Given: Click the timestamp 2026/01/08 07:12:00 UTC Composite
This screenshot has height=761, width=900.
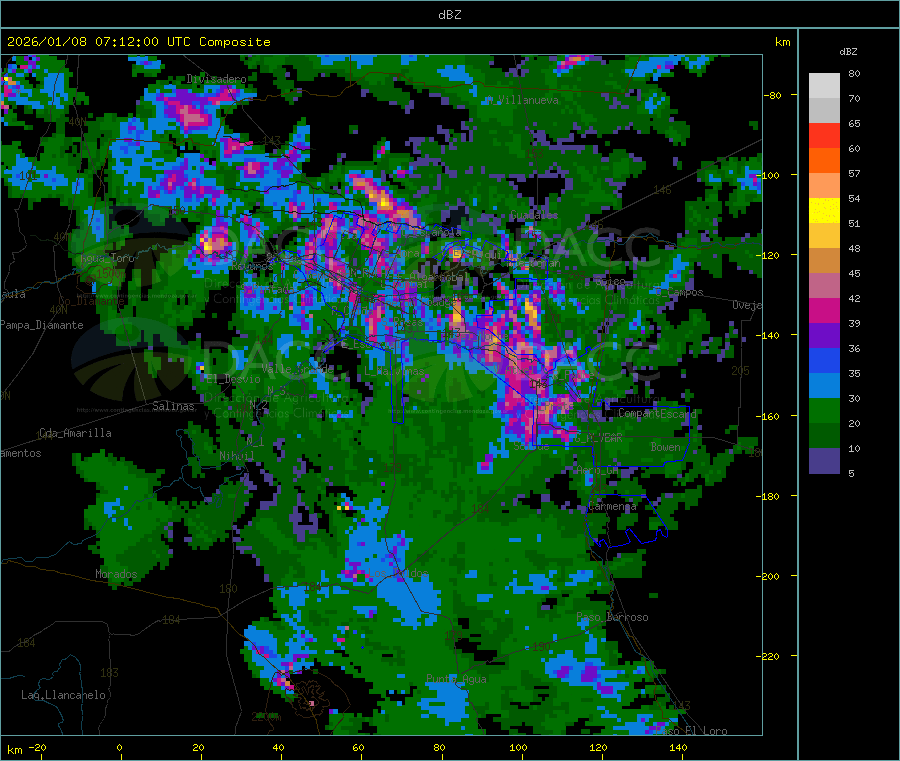Looking at the screenshot, I should coord(138,42).
